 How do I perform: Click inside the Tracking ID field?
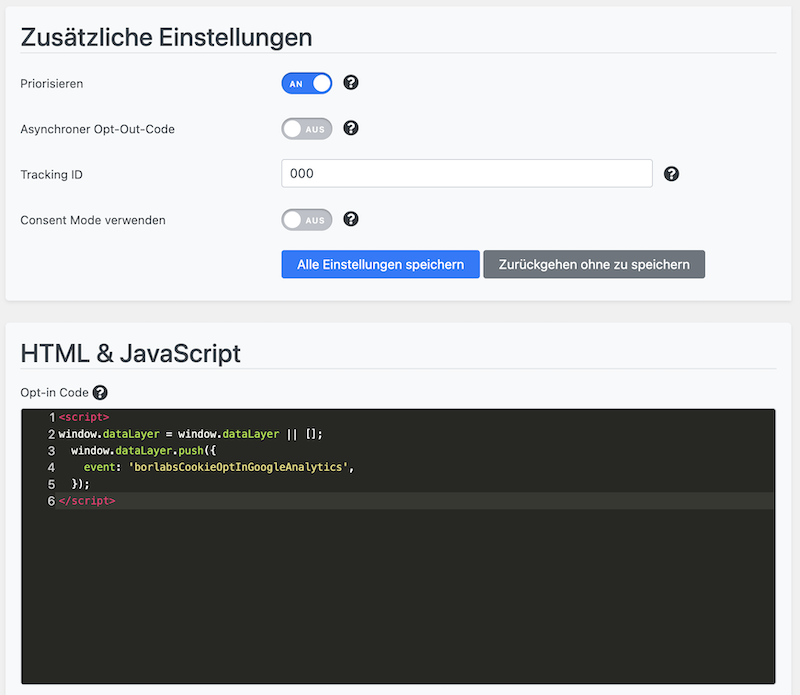[466, 173]
